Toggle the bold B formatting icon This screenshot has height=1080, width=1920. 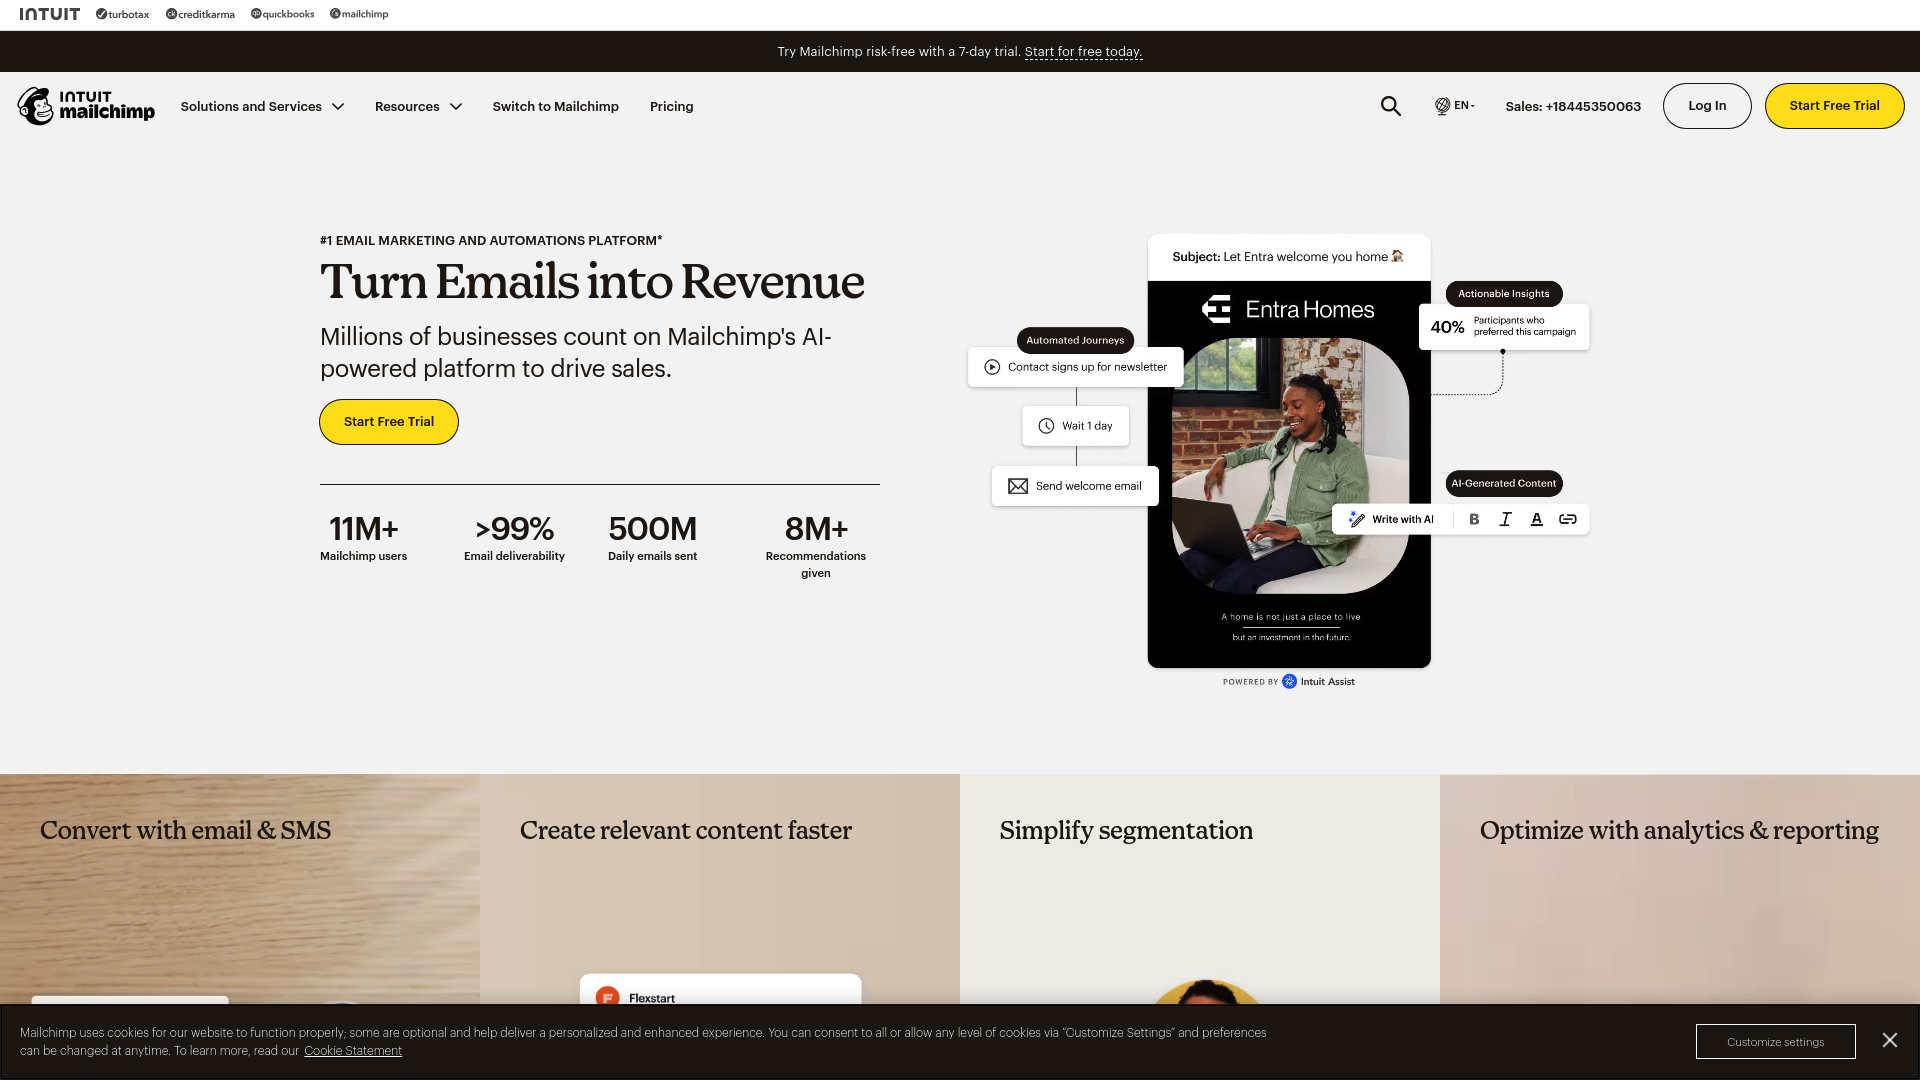1474,519
